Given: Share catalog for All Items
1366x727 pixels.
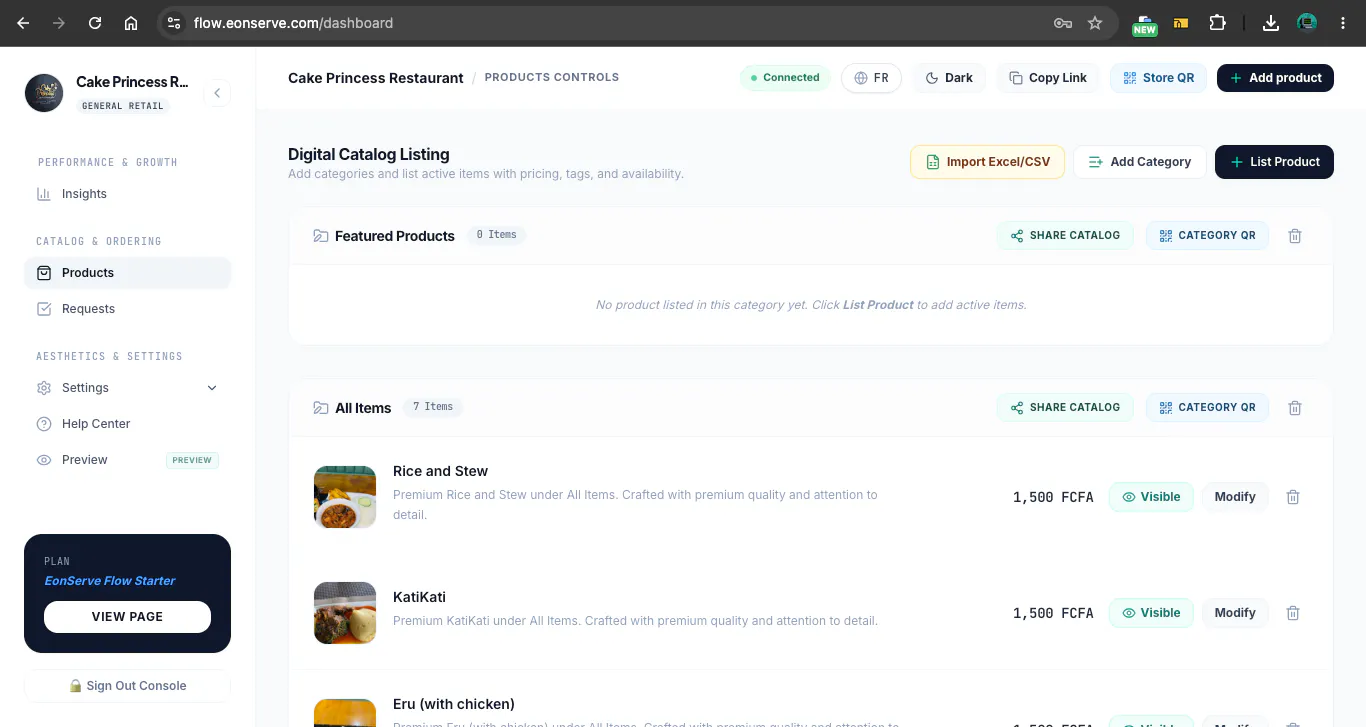Looking at the screenshot, I should tap(1065, 408).
